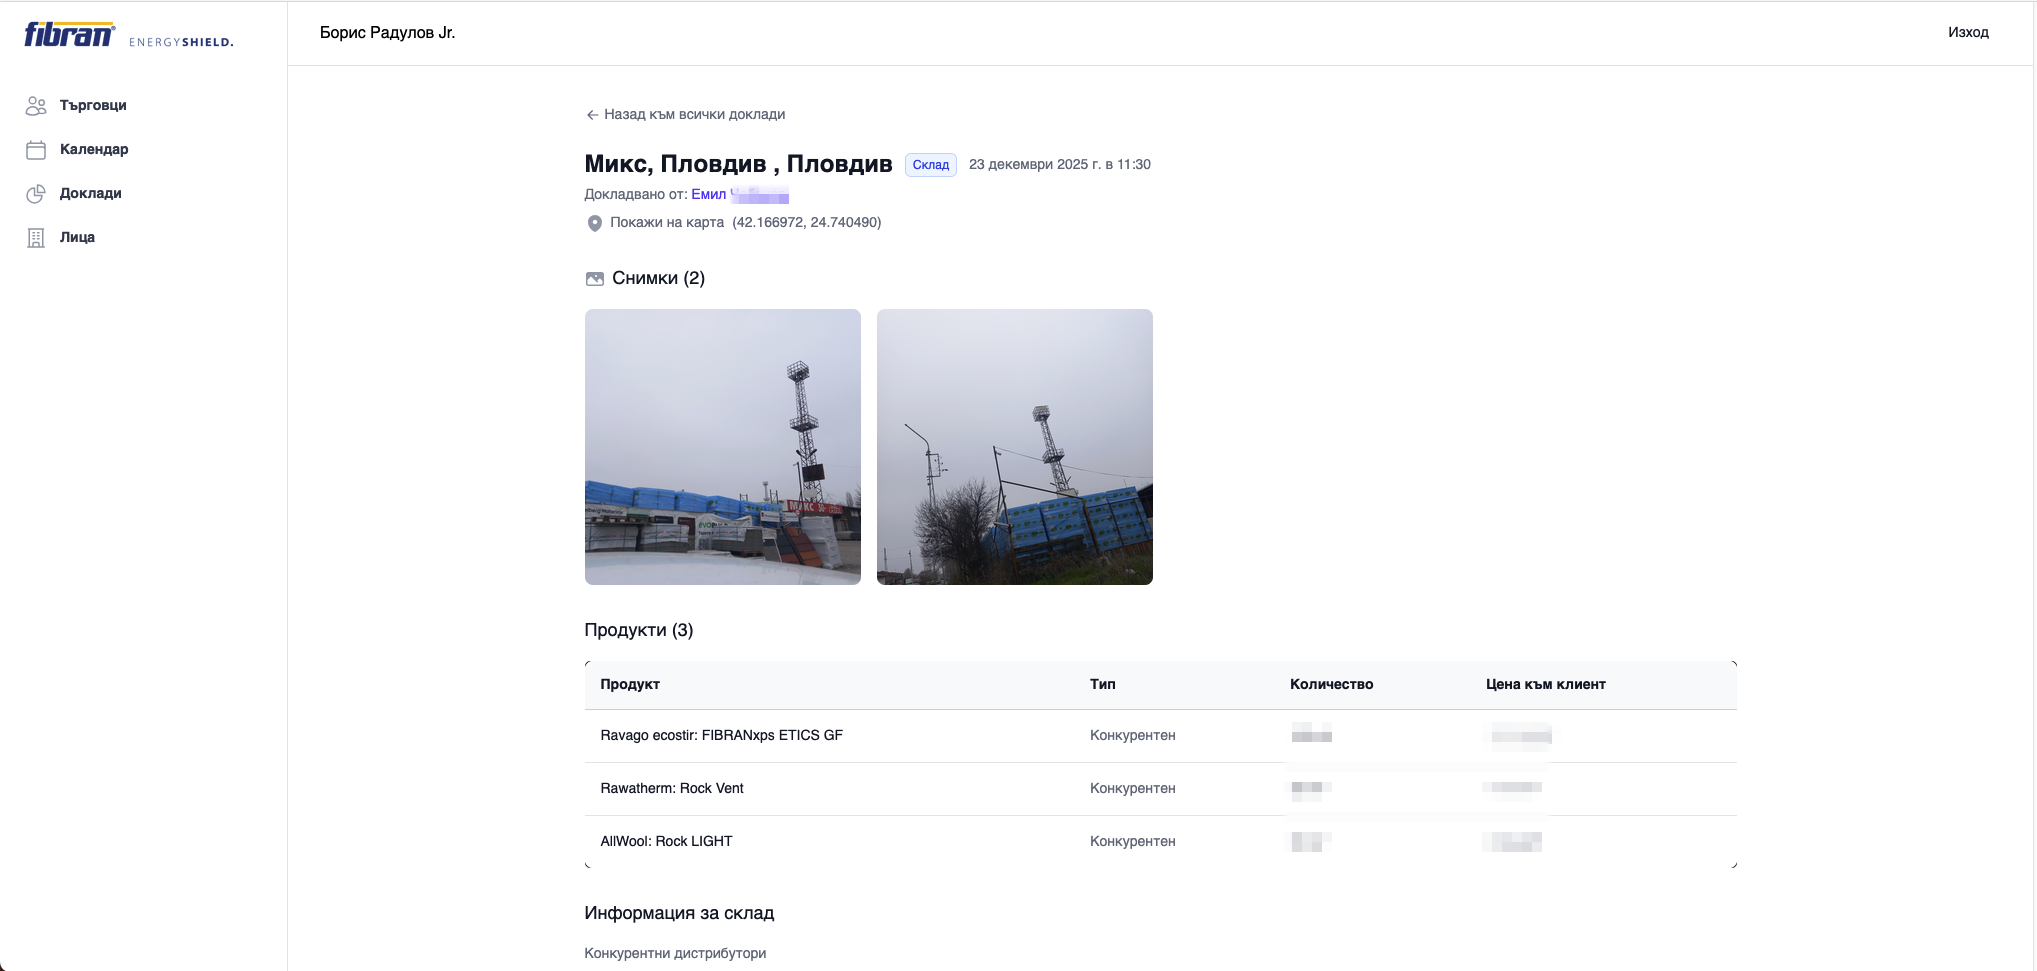The image size is (2037, 971).
Task: Open the Лица section
Action: [77, 237]
